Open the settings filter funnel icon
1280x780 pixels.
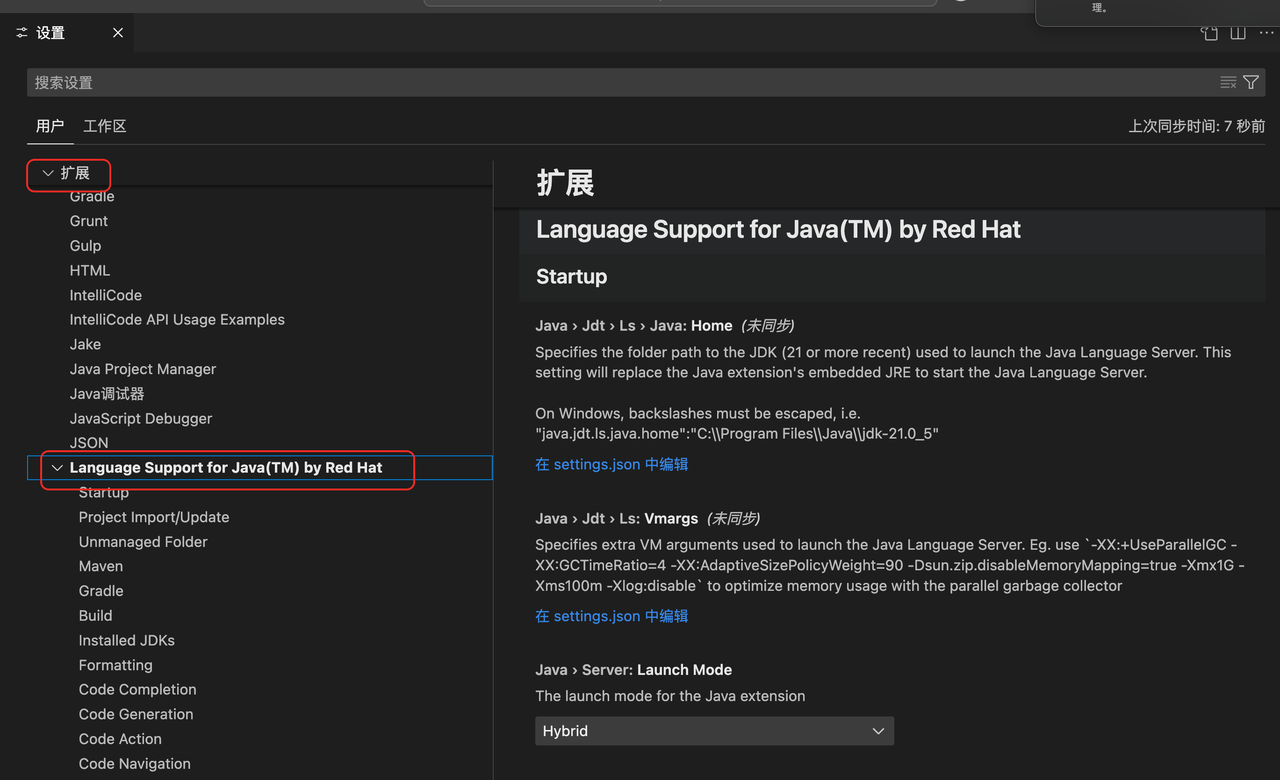(x=1251, y=82)
